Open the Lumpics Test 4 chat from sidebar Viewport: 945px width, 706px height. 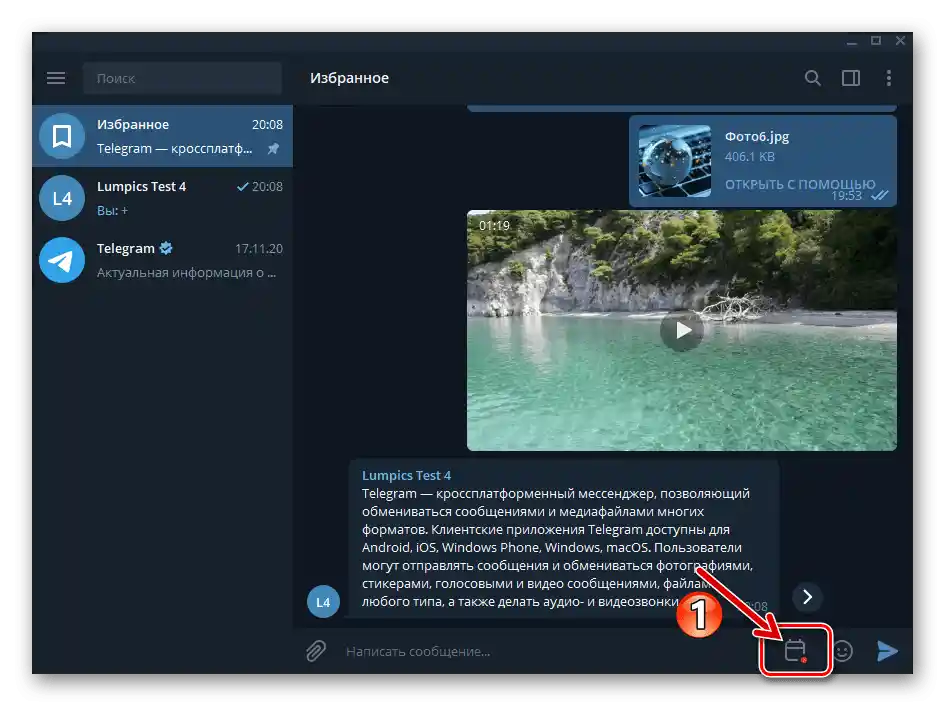(160, 197)
